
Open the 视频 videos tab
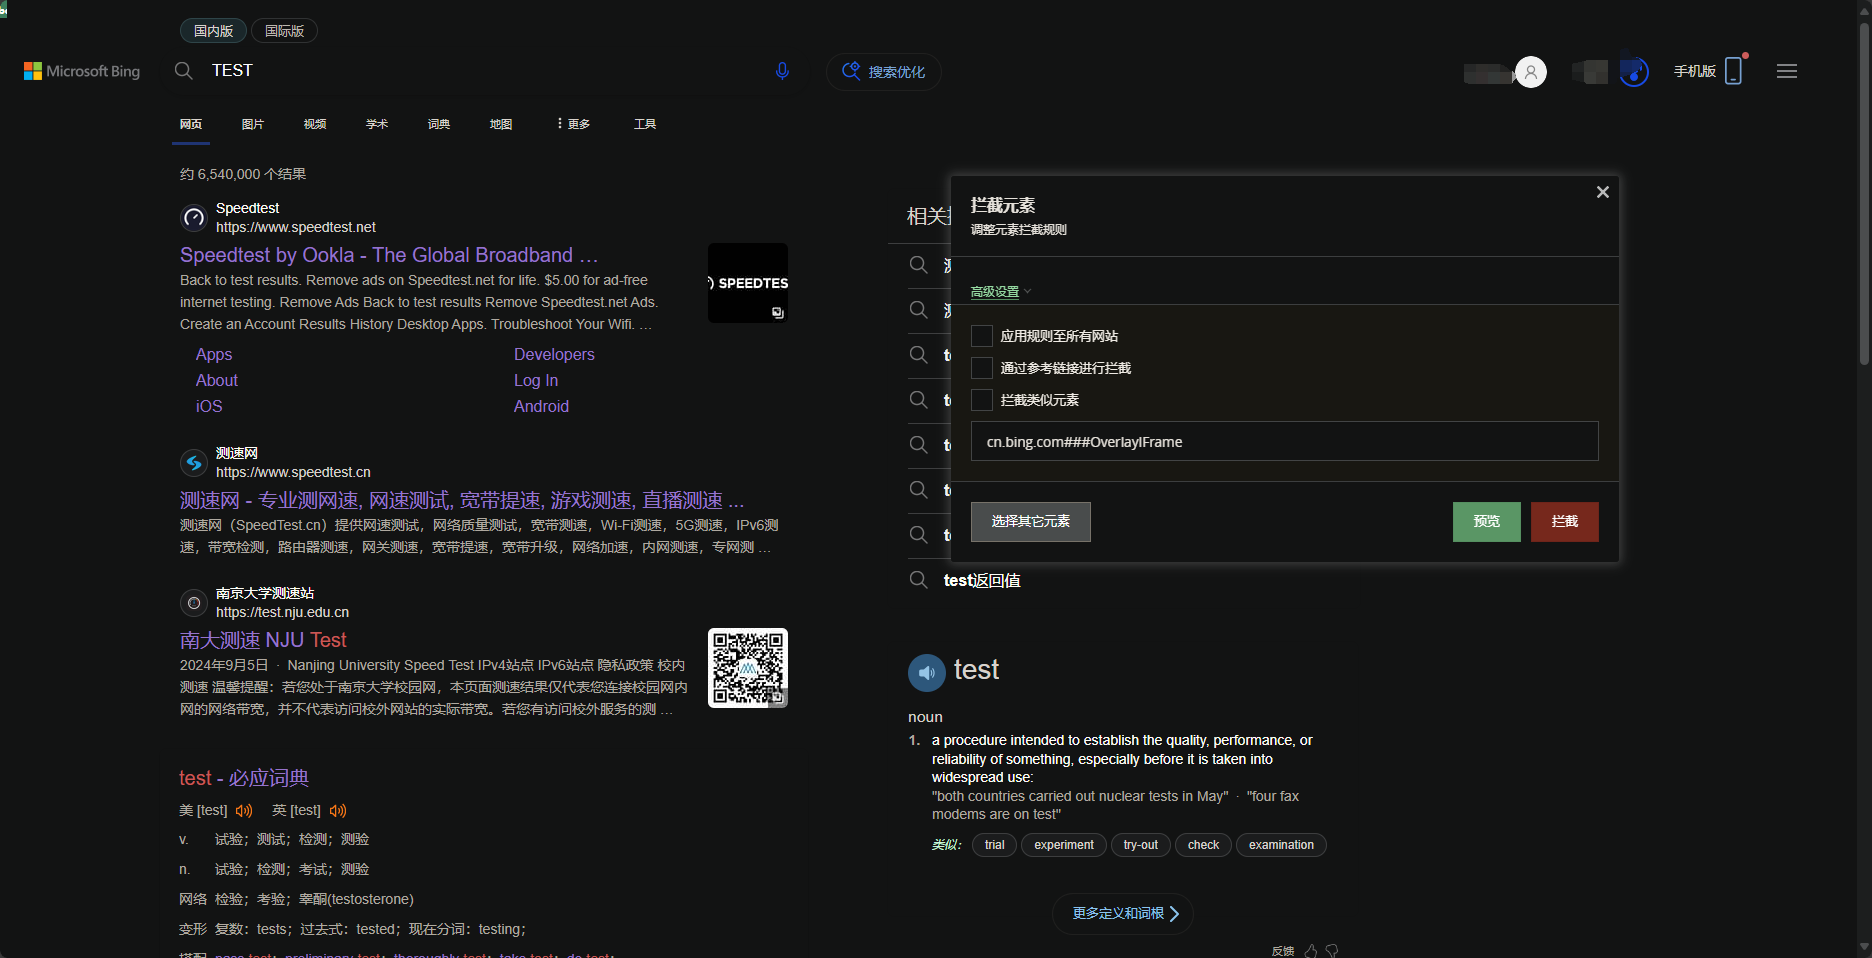pyautogui.click(x=315, y=124)
